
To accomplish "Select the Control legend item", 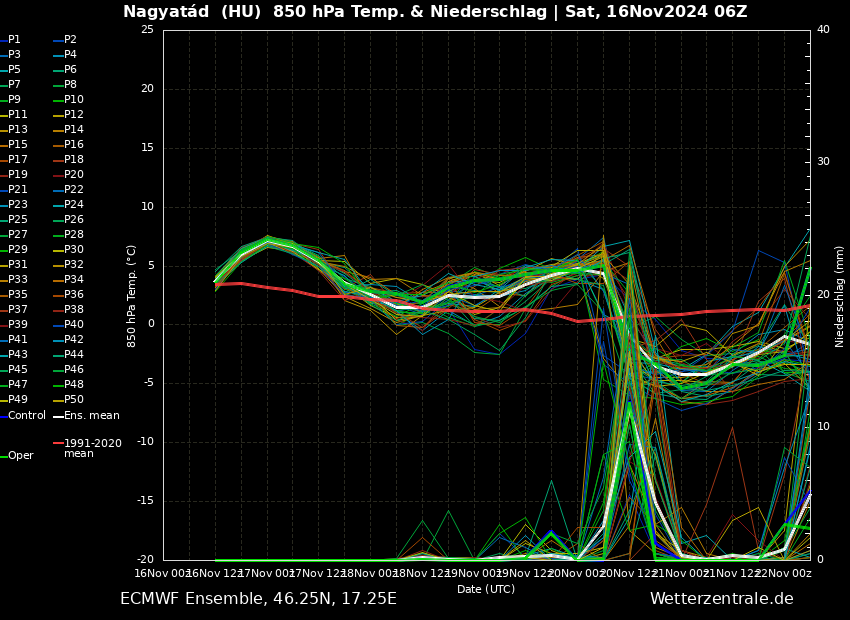I will [26, 415].
